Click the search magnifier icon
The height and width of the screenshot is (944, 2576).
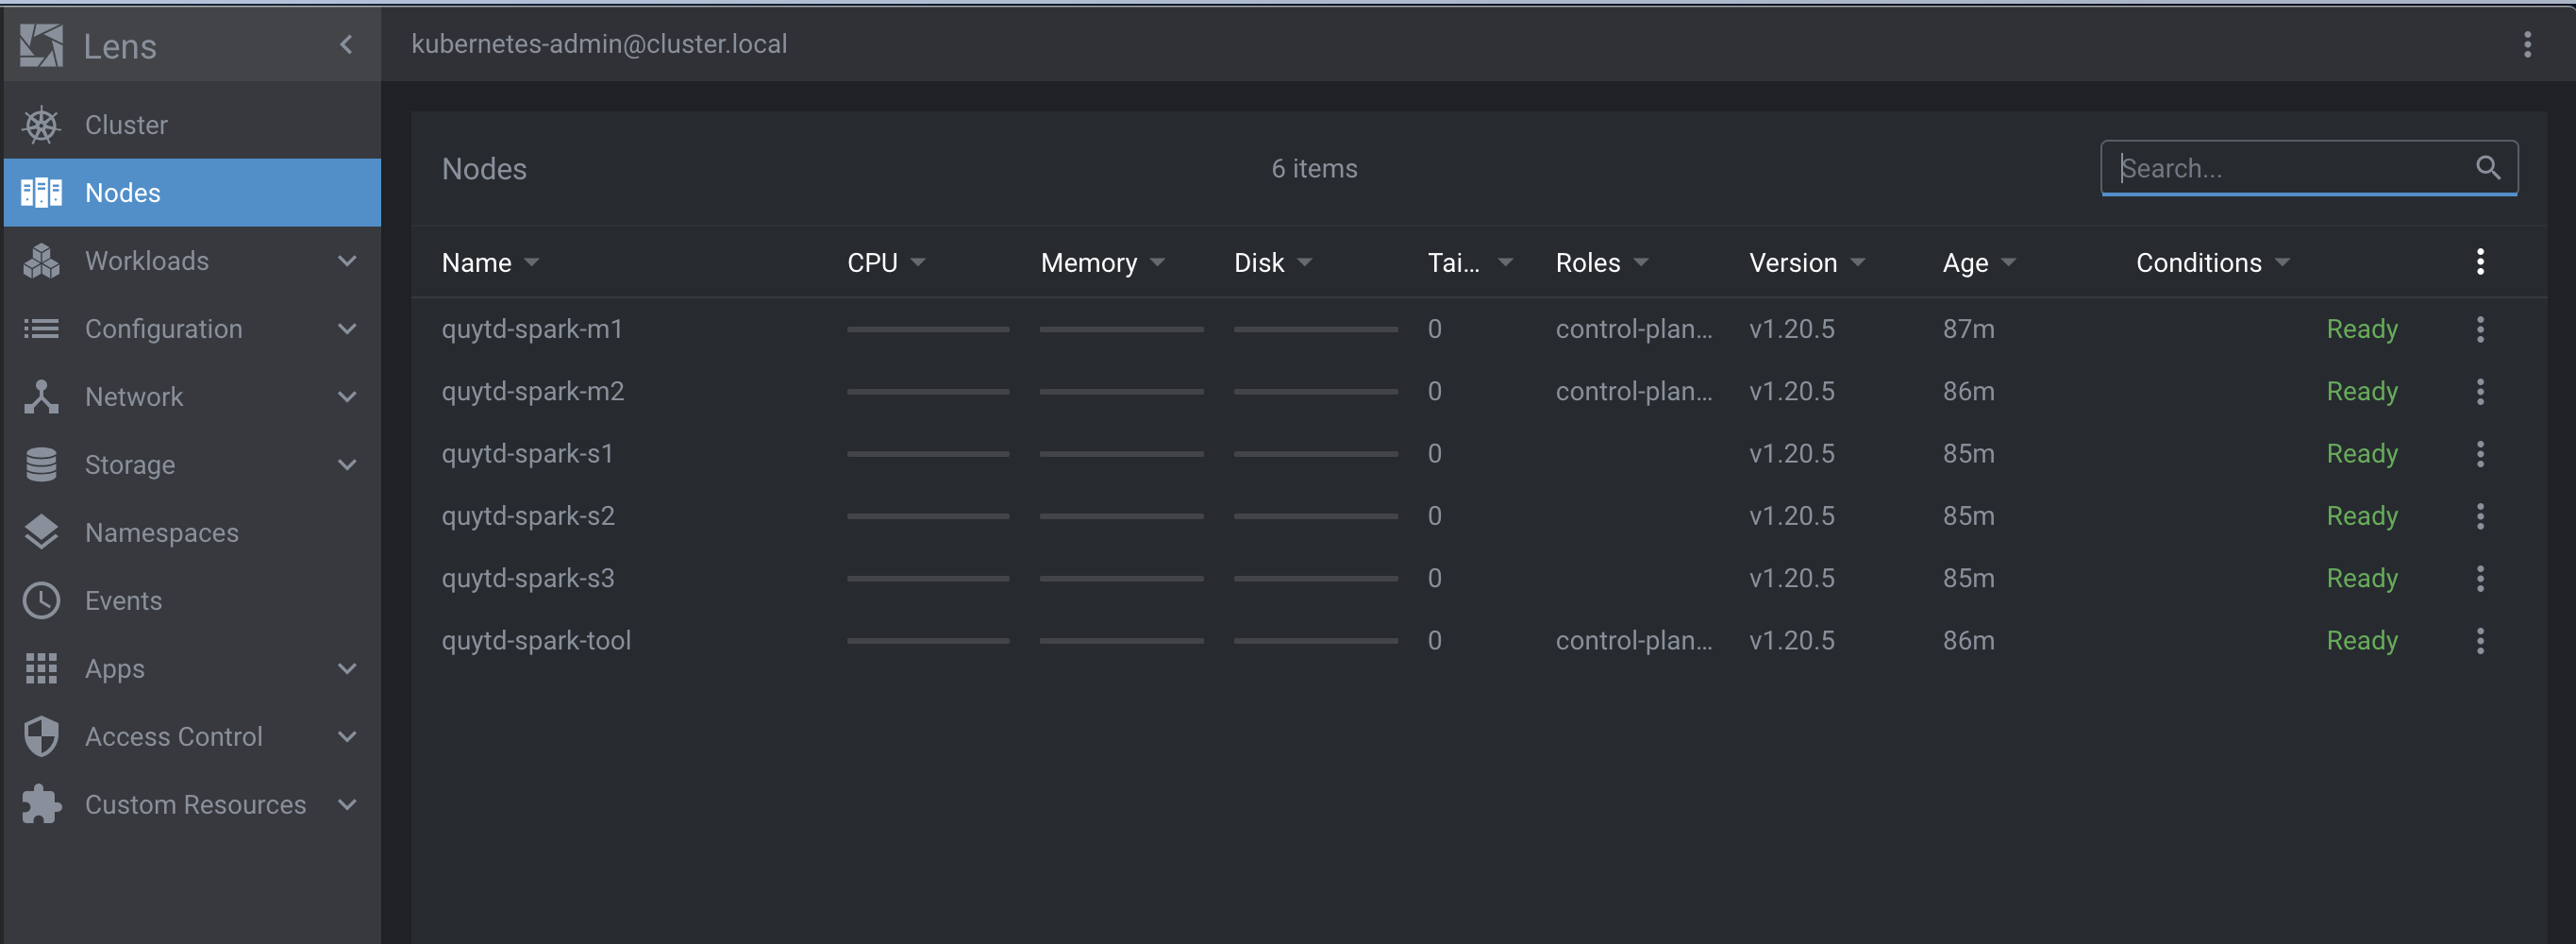click(2487, 168)
